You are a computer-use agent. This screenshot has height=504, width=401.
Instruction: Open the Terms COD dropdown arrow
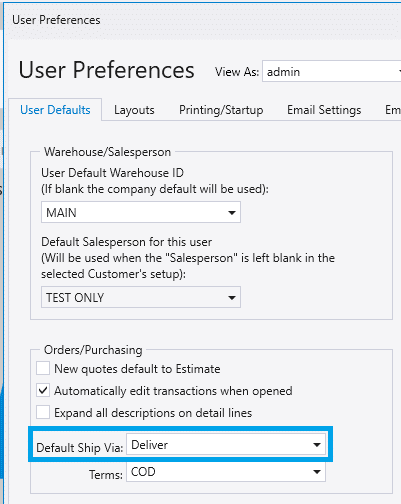click(317, 472)
